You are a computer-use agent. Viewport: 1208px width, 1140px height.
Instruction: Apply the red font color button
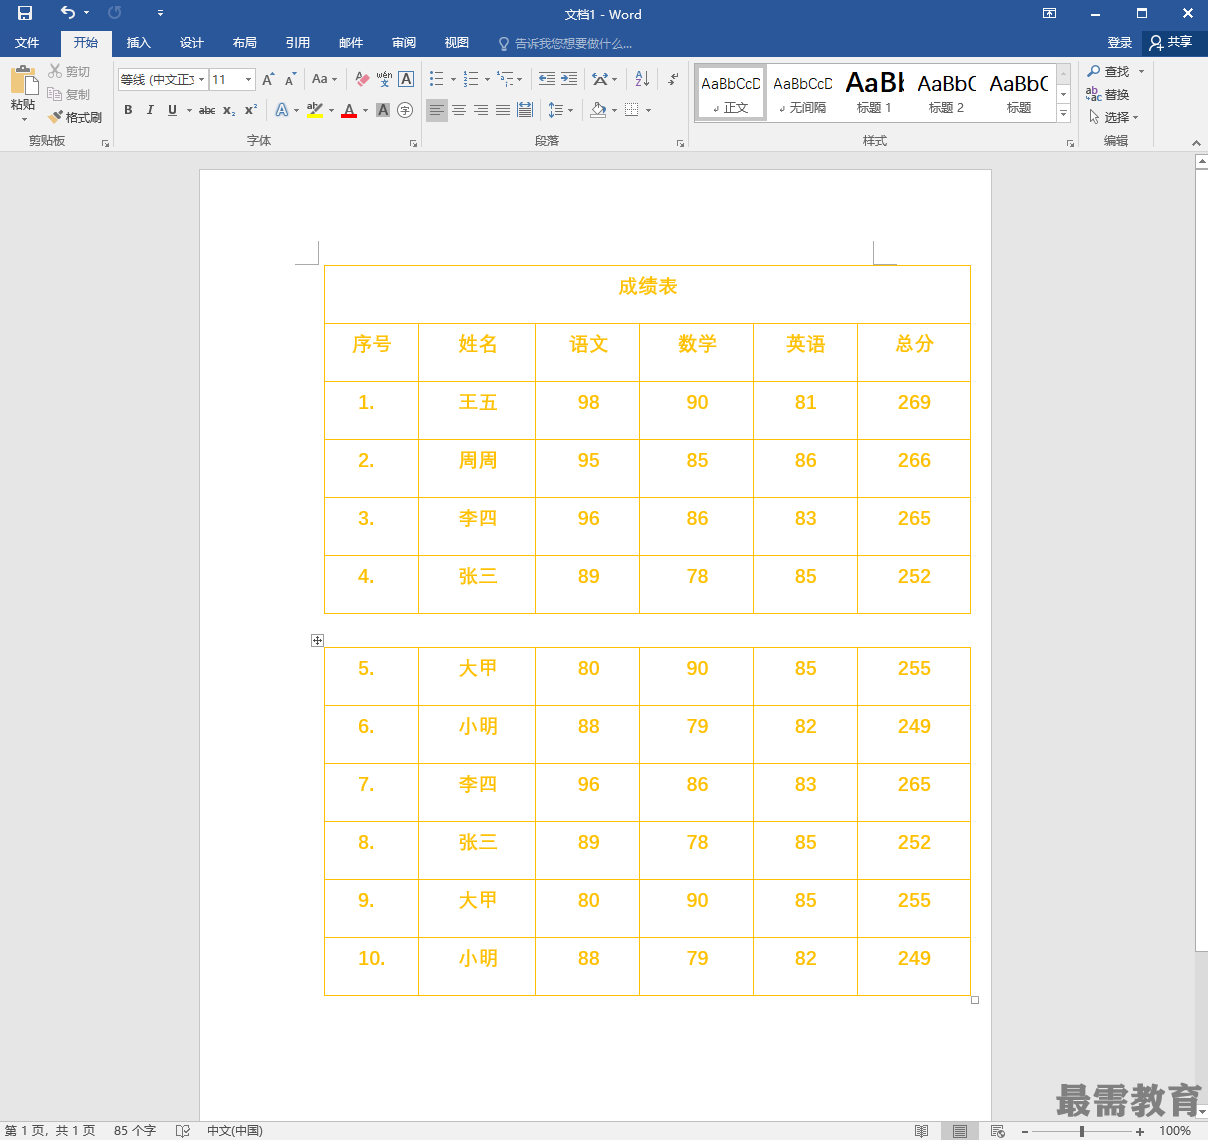click(349, 110)
